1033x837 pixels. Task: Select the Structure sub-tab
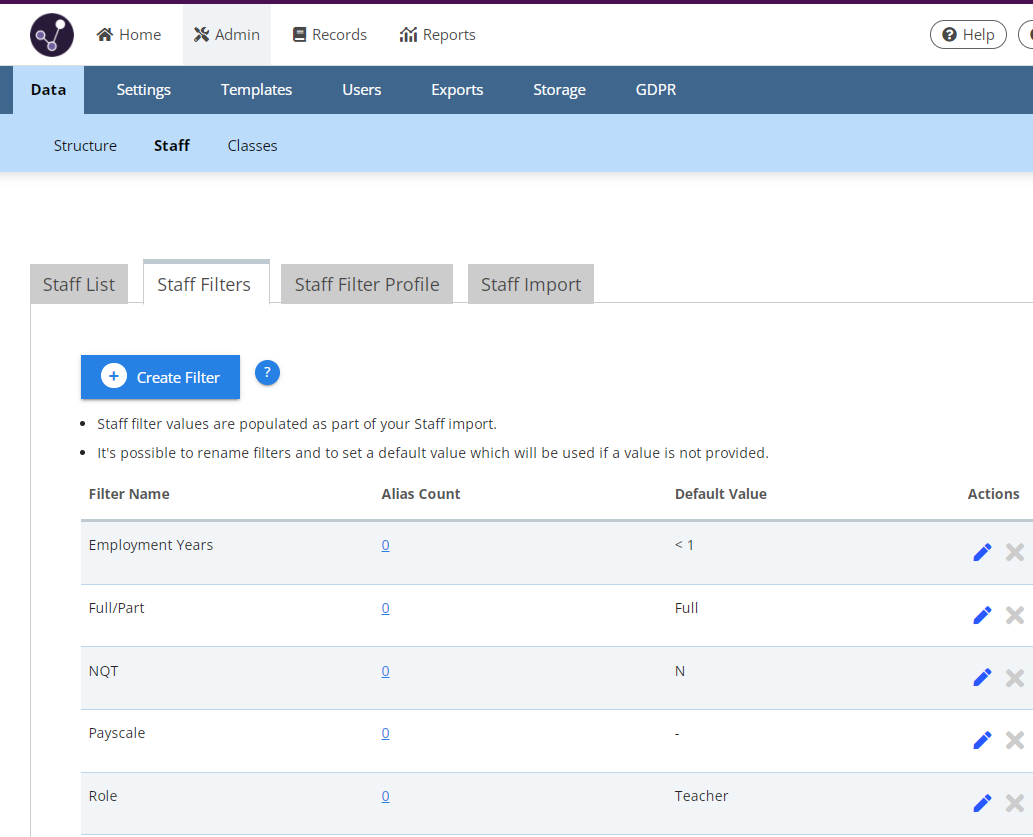pyautogui.click(x=85, y=146)
